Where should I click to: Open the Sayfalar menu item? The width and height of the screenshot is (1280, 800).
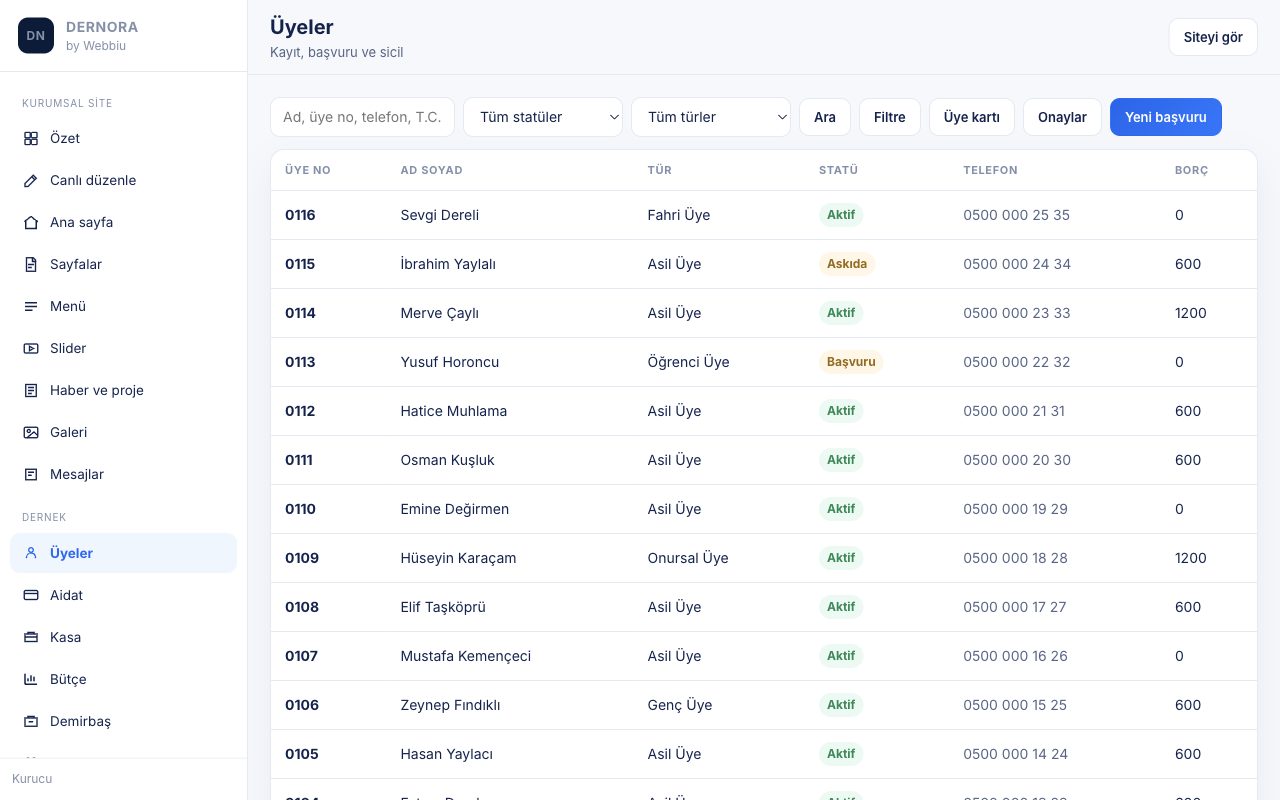pos(123,265)
